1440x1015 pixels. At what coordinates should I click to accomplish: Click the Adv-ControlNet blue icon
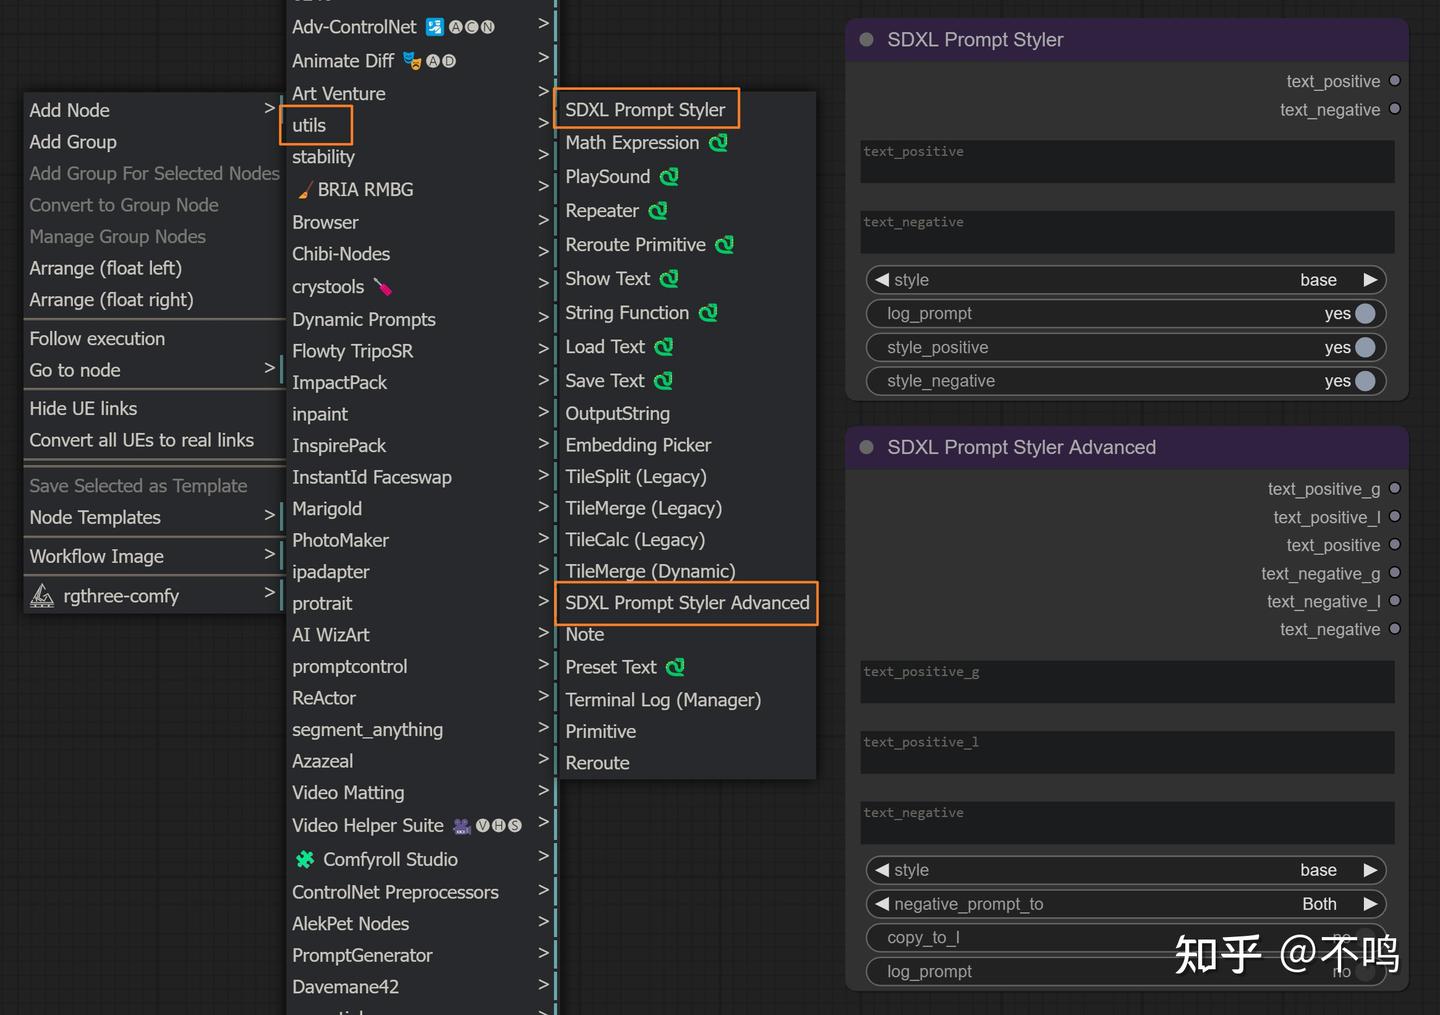pyautogui.click(x=435, y=27)
